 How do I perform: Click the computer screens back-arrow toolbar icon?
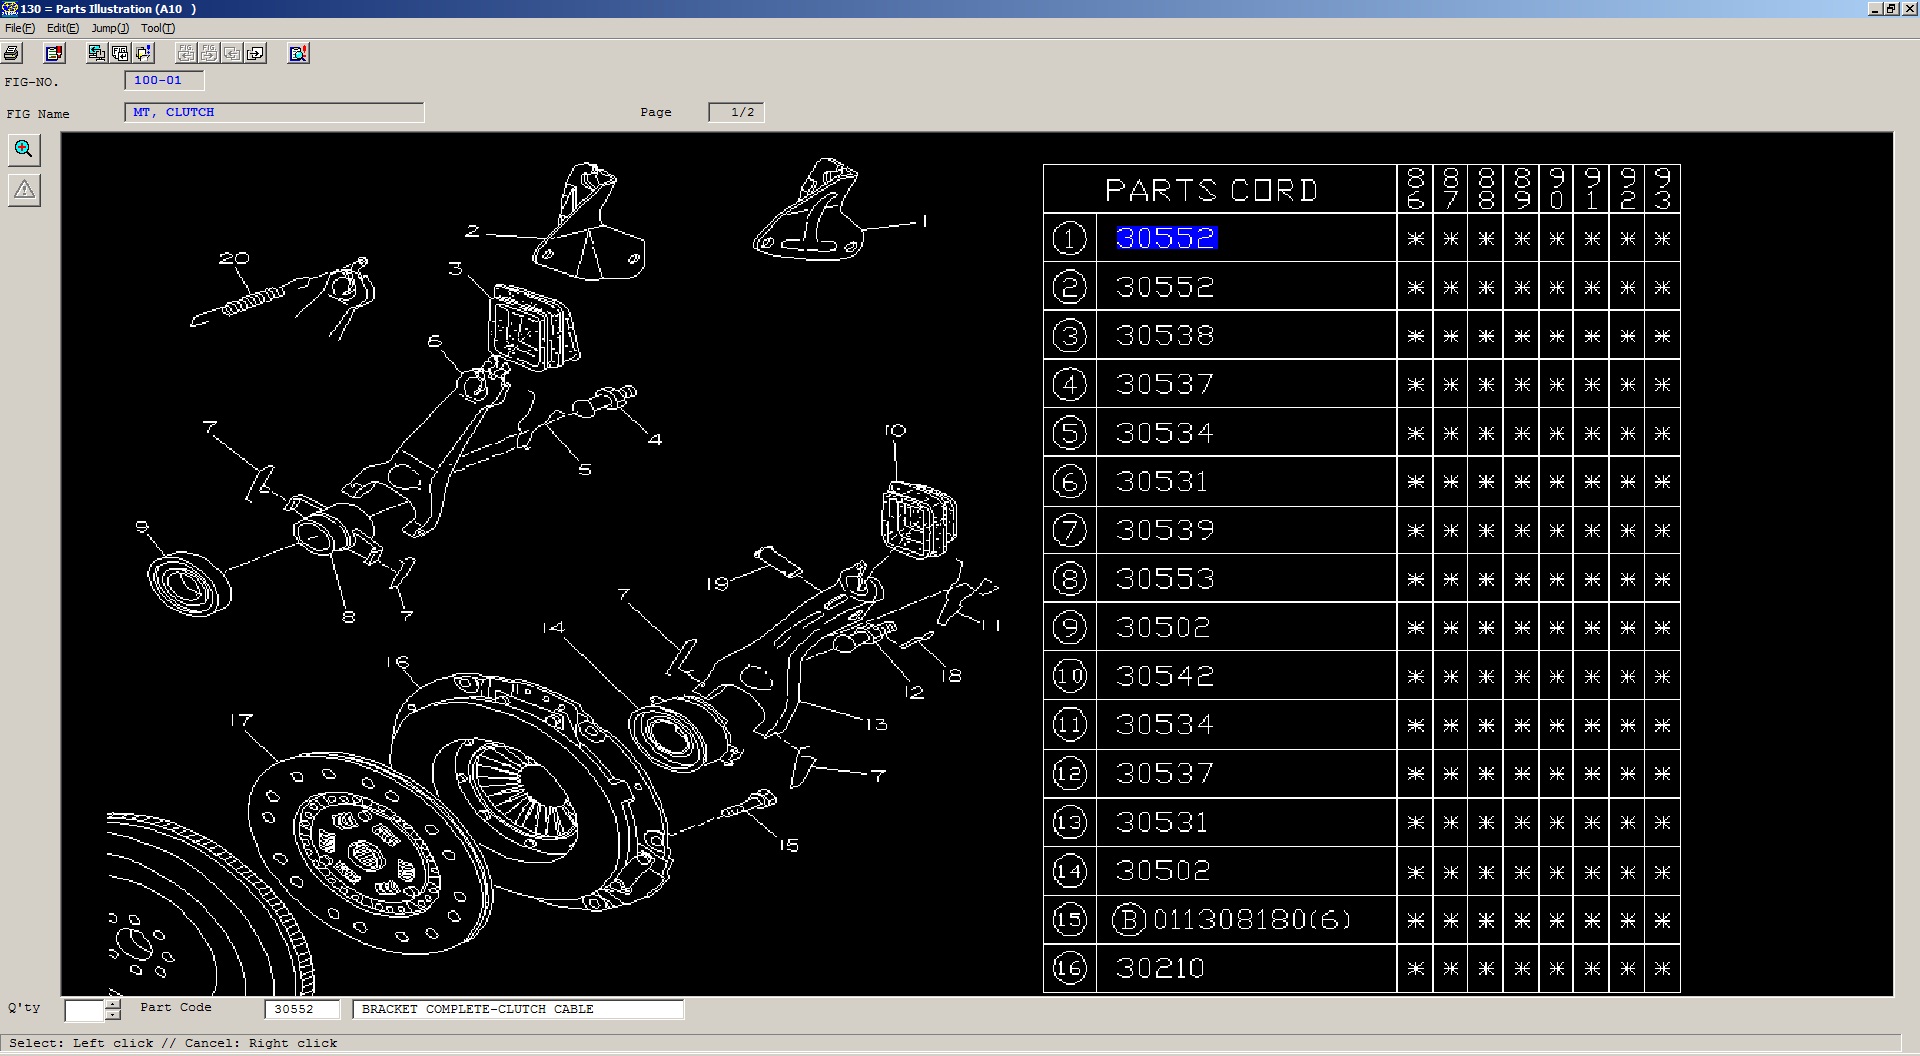coord(97,54)
